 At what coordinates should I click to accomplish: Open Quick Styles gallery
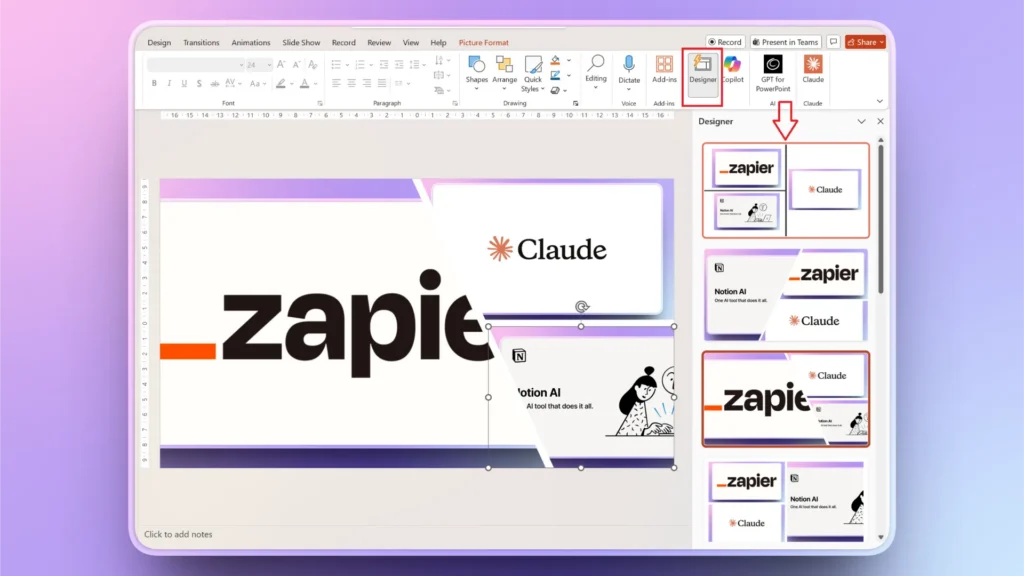tap(533, 74)
